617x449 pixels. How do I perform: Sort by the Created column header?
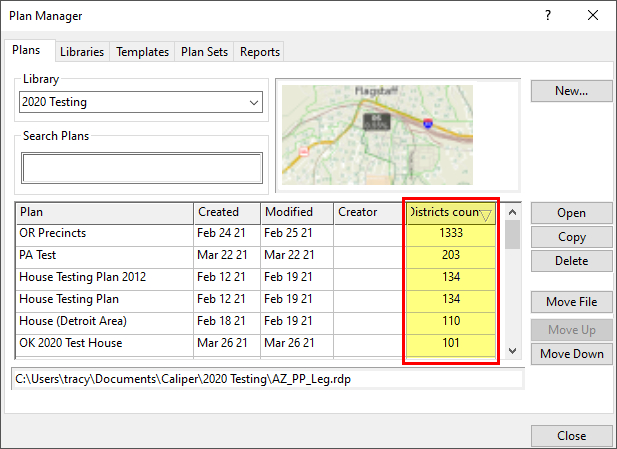click(x=226, y=212)
